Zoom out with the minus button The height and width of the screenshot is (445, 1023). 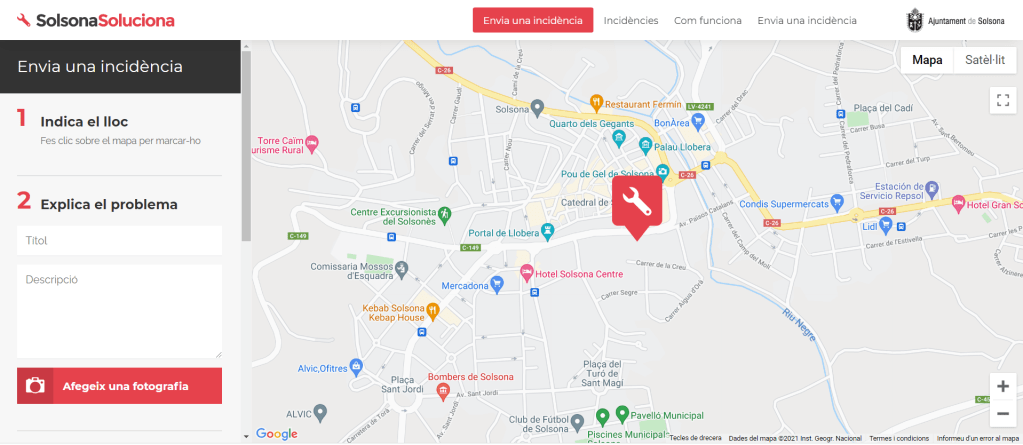(1003, 413)
